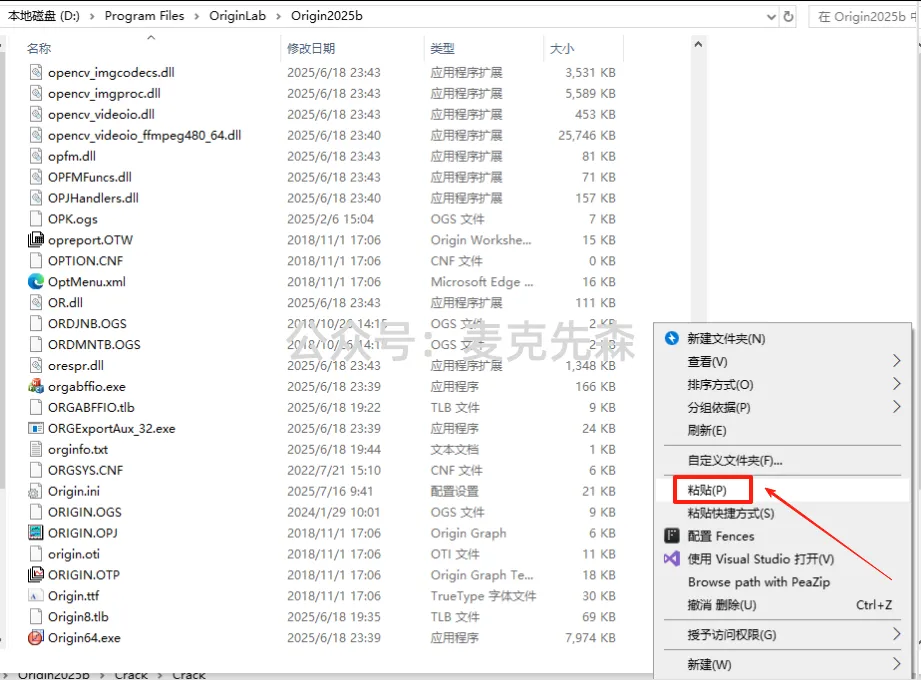Screen dimensions: 921x680
Task: Choose 撤消 删除(U) menu entry
Action: tap(722, 605)
